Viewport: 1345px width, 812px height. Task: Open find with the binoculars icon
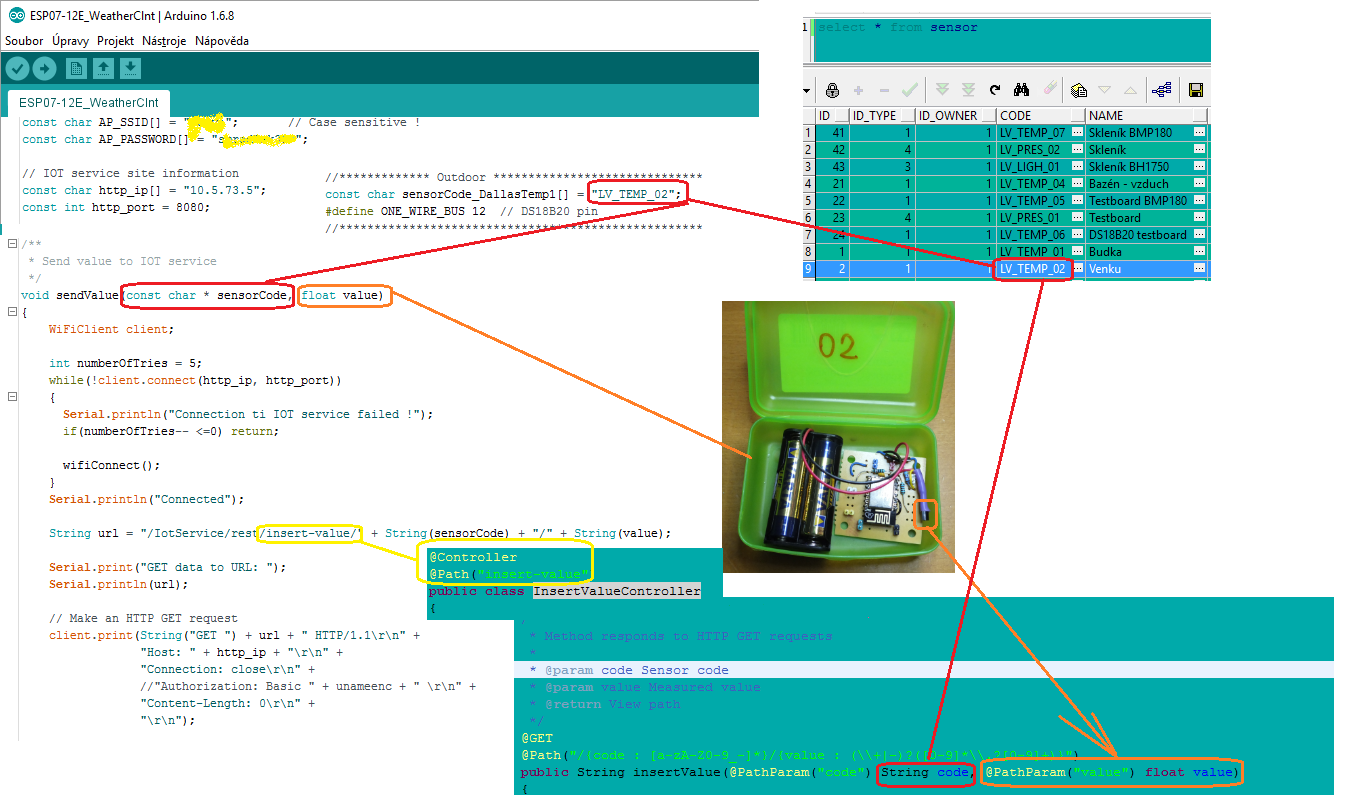click(1022, 90)
